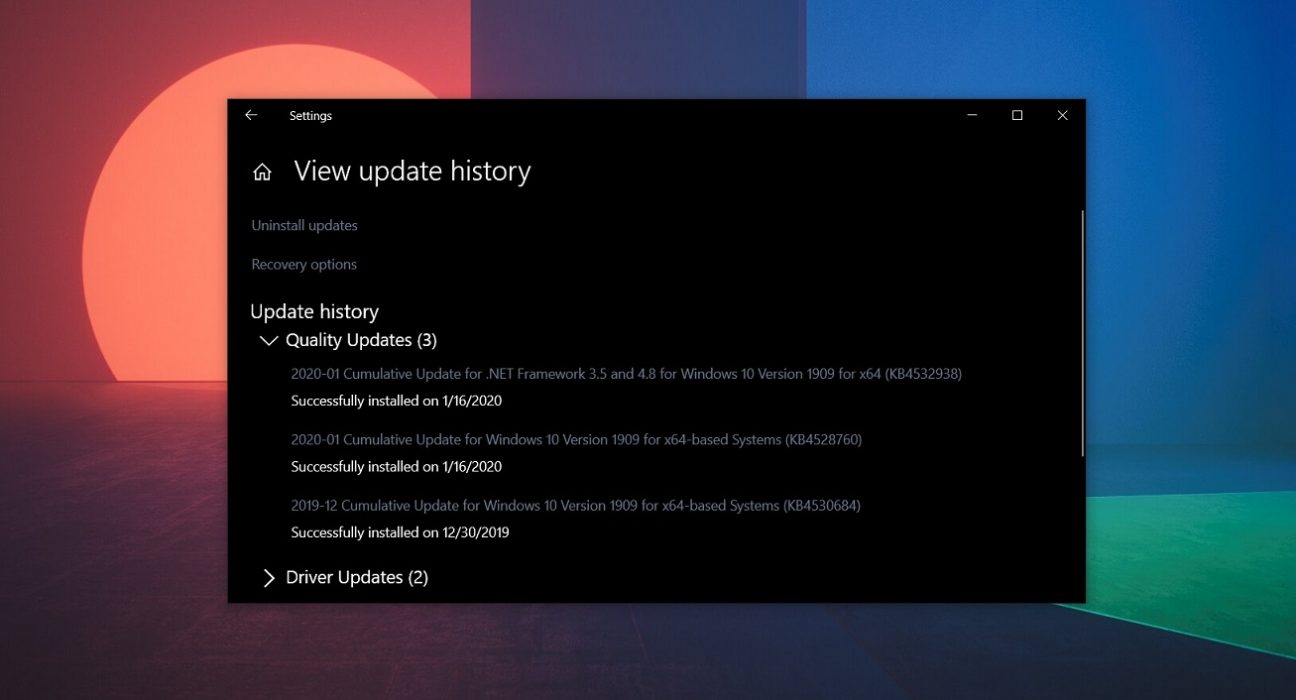Click the Driver Updates (2) label
The height and width of the screenshot is (700, 1296).
pos(357,578)
